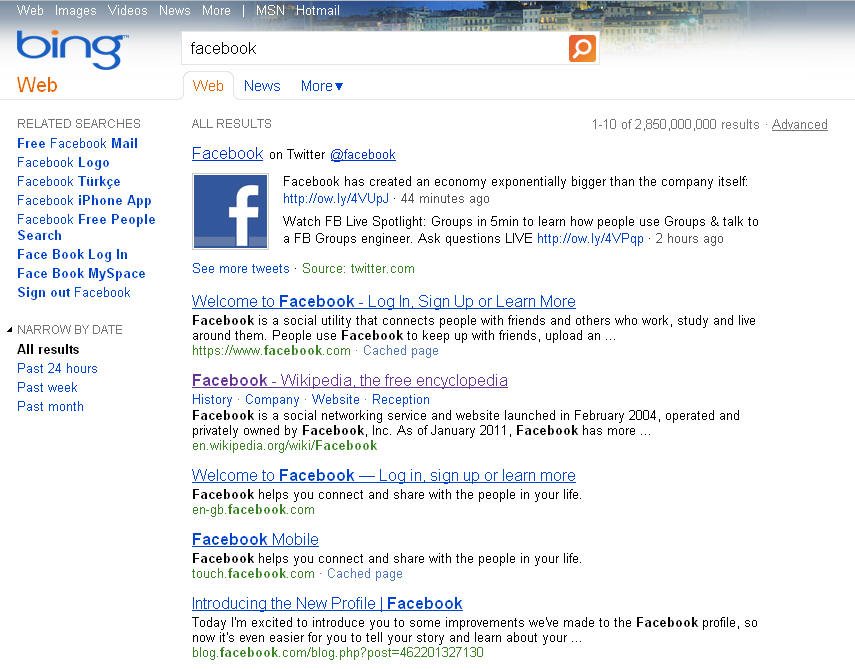Viewport: 855px width, 669px height.
Task: Click the orange search magnifier button
Action: coord(582,49)
